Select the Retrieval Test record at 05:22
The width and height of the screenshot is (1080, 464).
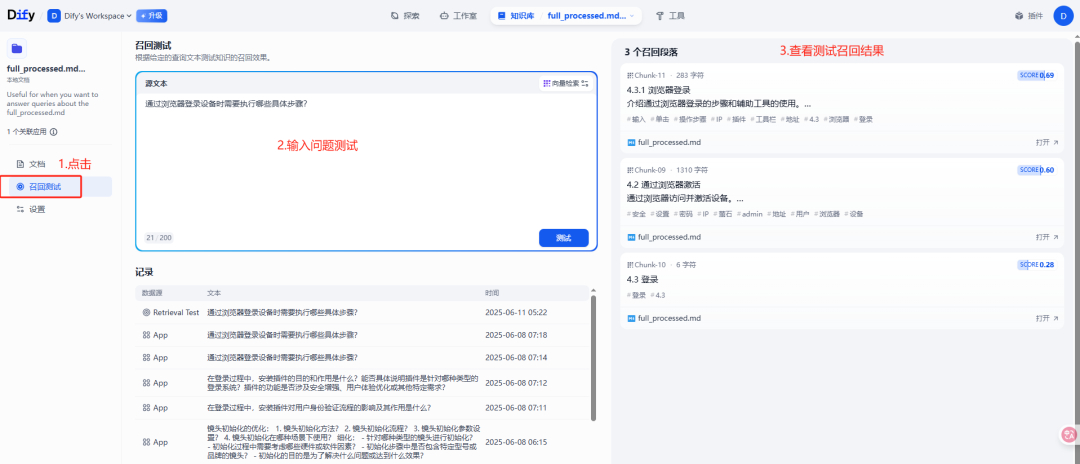[x=362, y=313]
